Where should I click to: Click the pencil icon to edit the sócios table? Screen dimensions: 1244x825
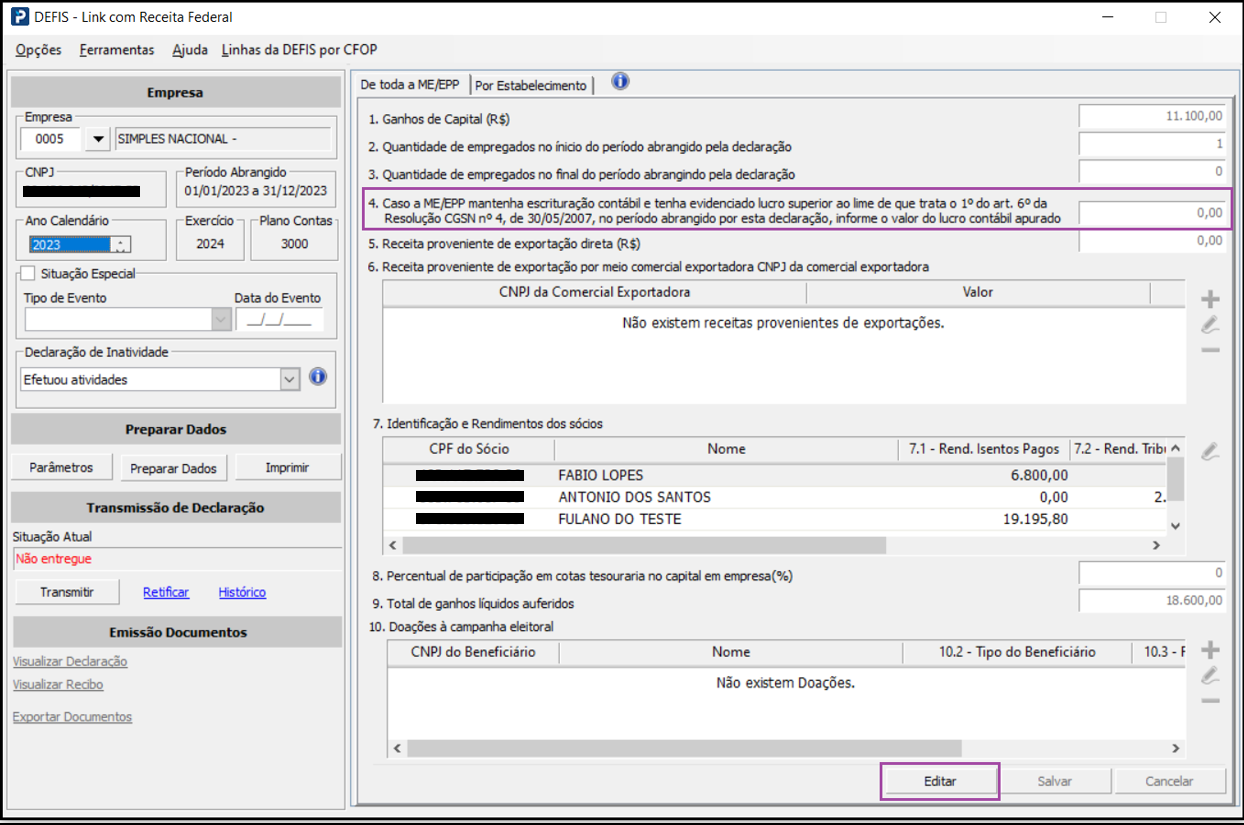tap(1210, 451)
